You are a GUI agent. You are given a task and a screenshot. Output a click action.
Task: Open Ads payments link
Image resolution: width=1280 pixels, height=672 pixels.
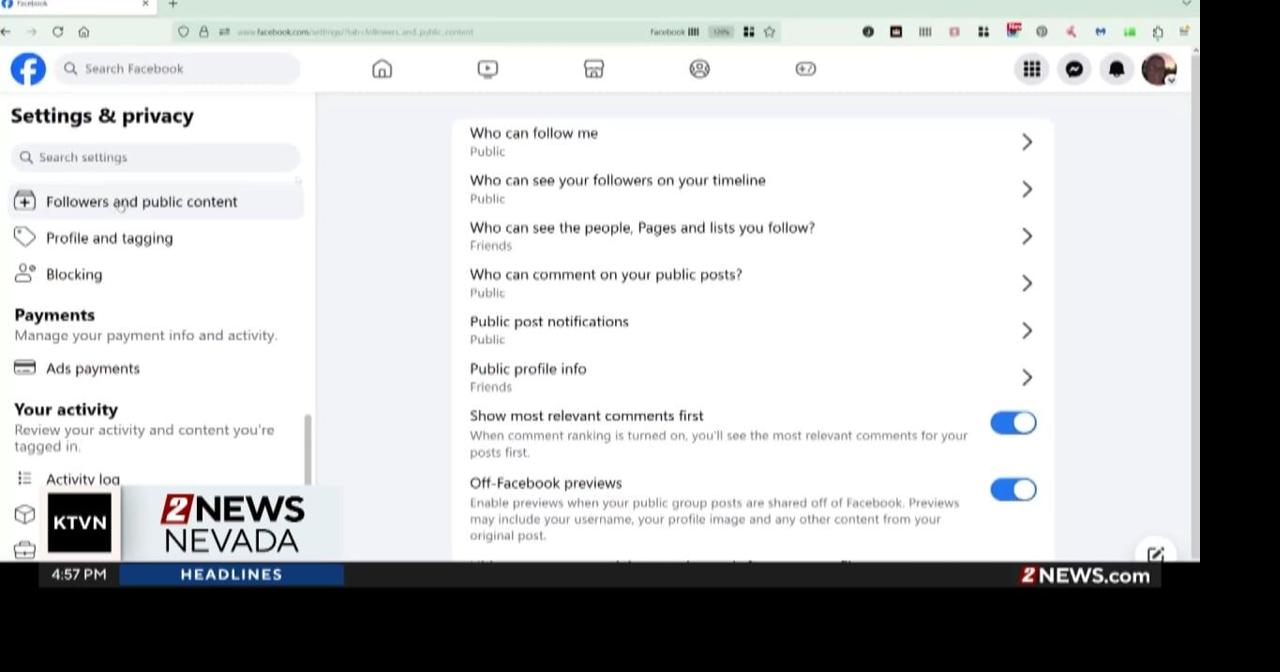pyautogui.click(x=93, y=368)
